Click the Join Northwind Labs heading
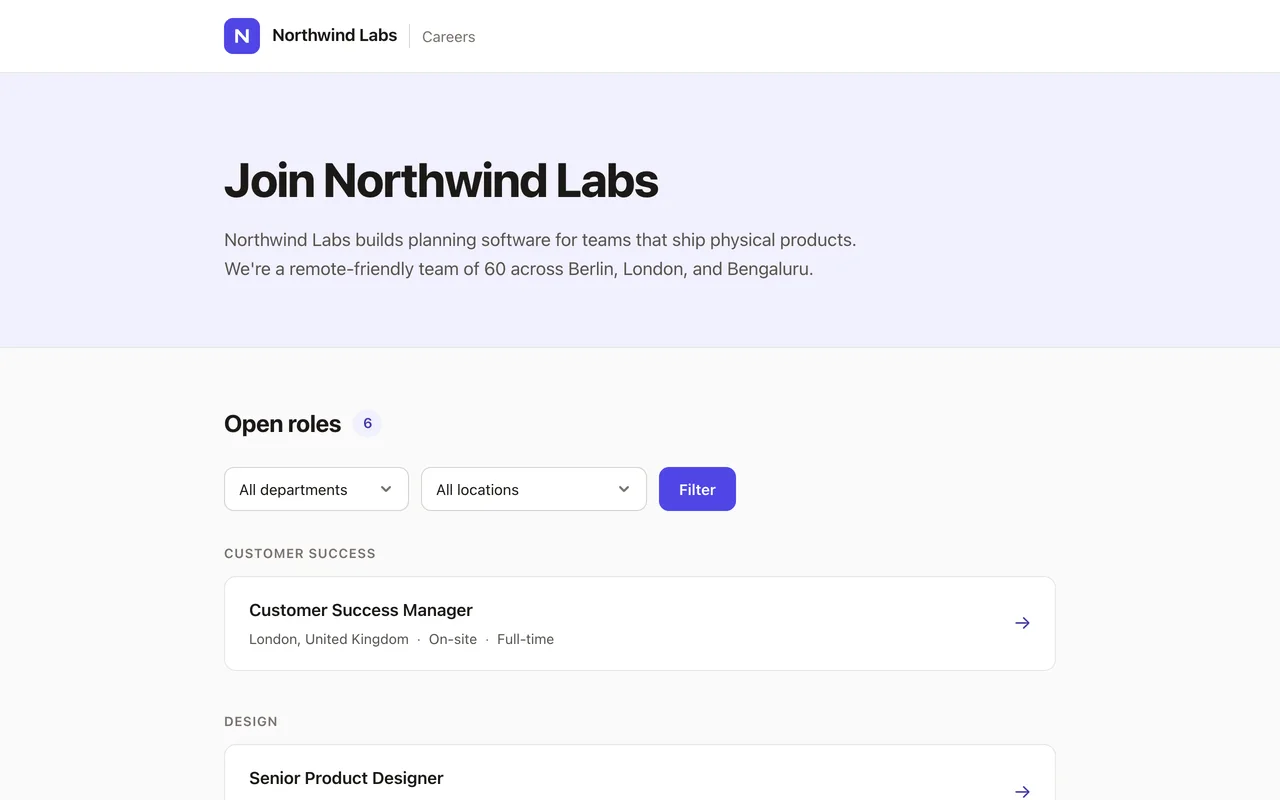This screenshot has height=800, width=1280. (x=441, y=181)
